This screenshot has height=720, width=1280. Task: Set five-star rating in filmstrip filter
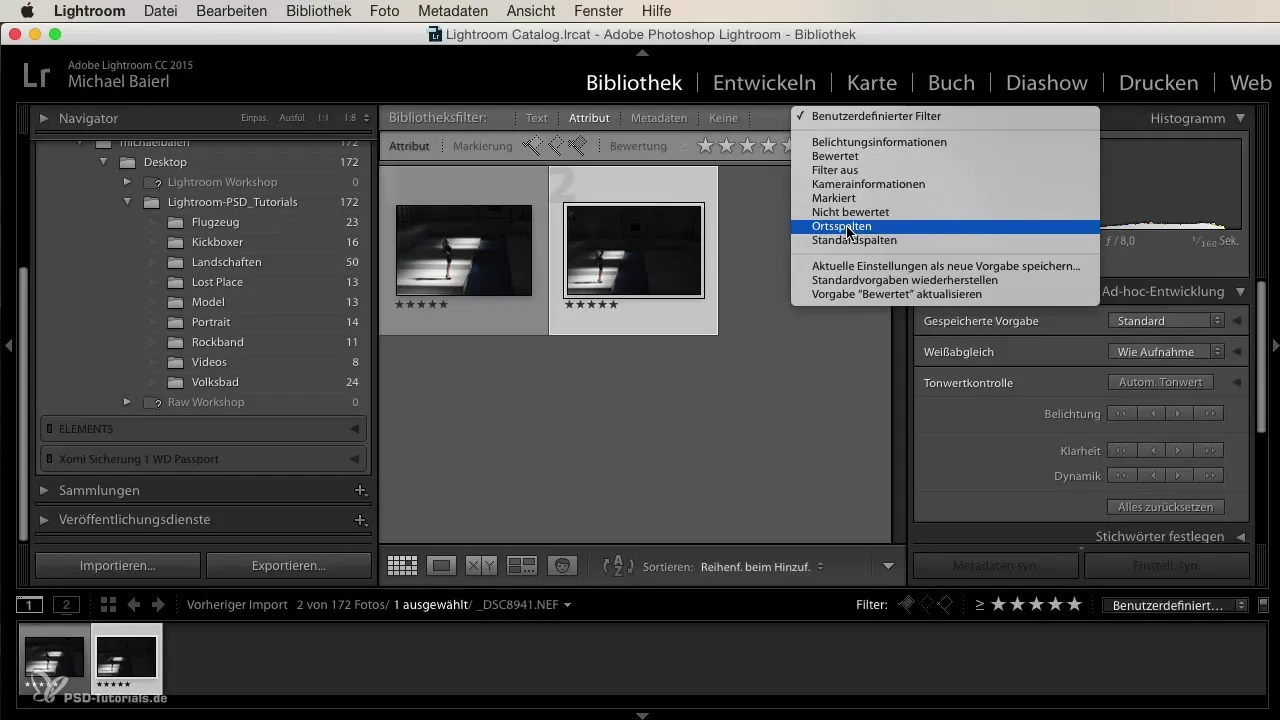click(1074, 605)
